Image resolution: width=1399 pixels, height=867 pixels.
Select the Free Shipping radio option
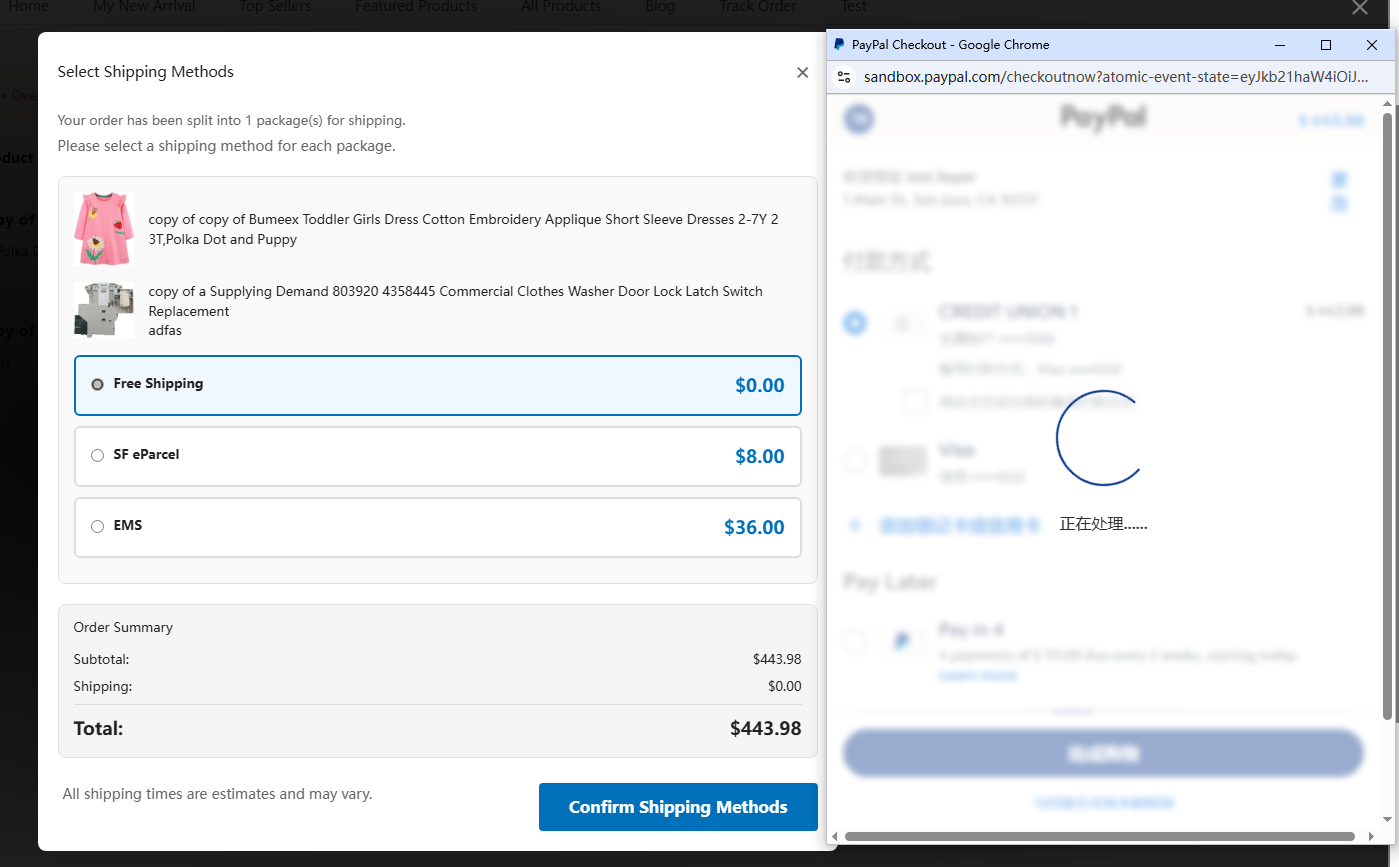[97, 384]
